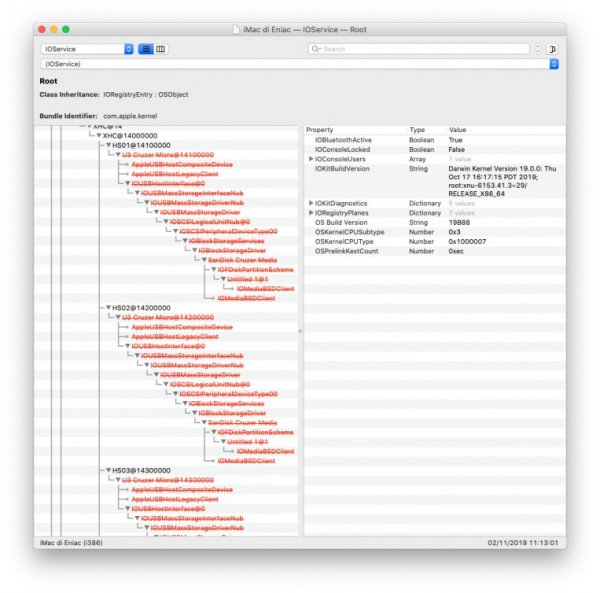Image resolution: width=600 pixels, height=593 pixels.
Task: Select IOBlockStorageDriver under HS01
Action: click(232, 251)
